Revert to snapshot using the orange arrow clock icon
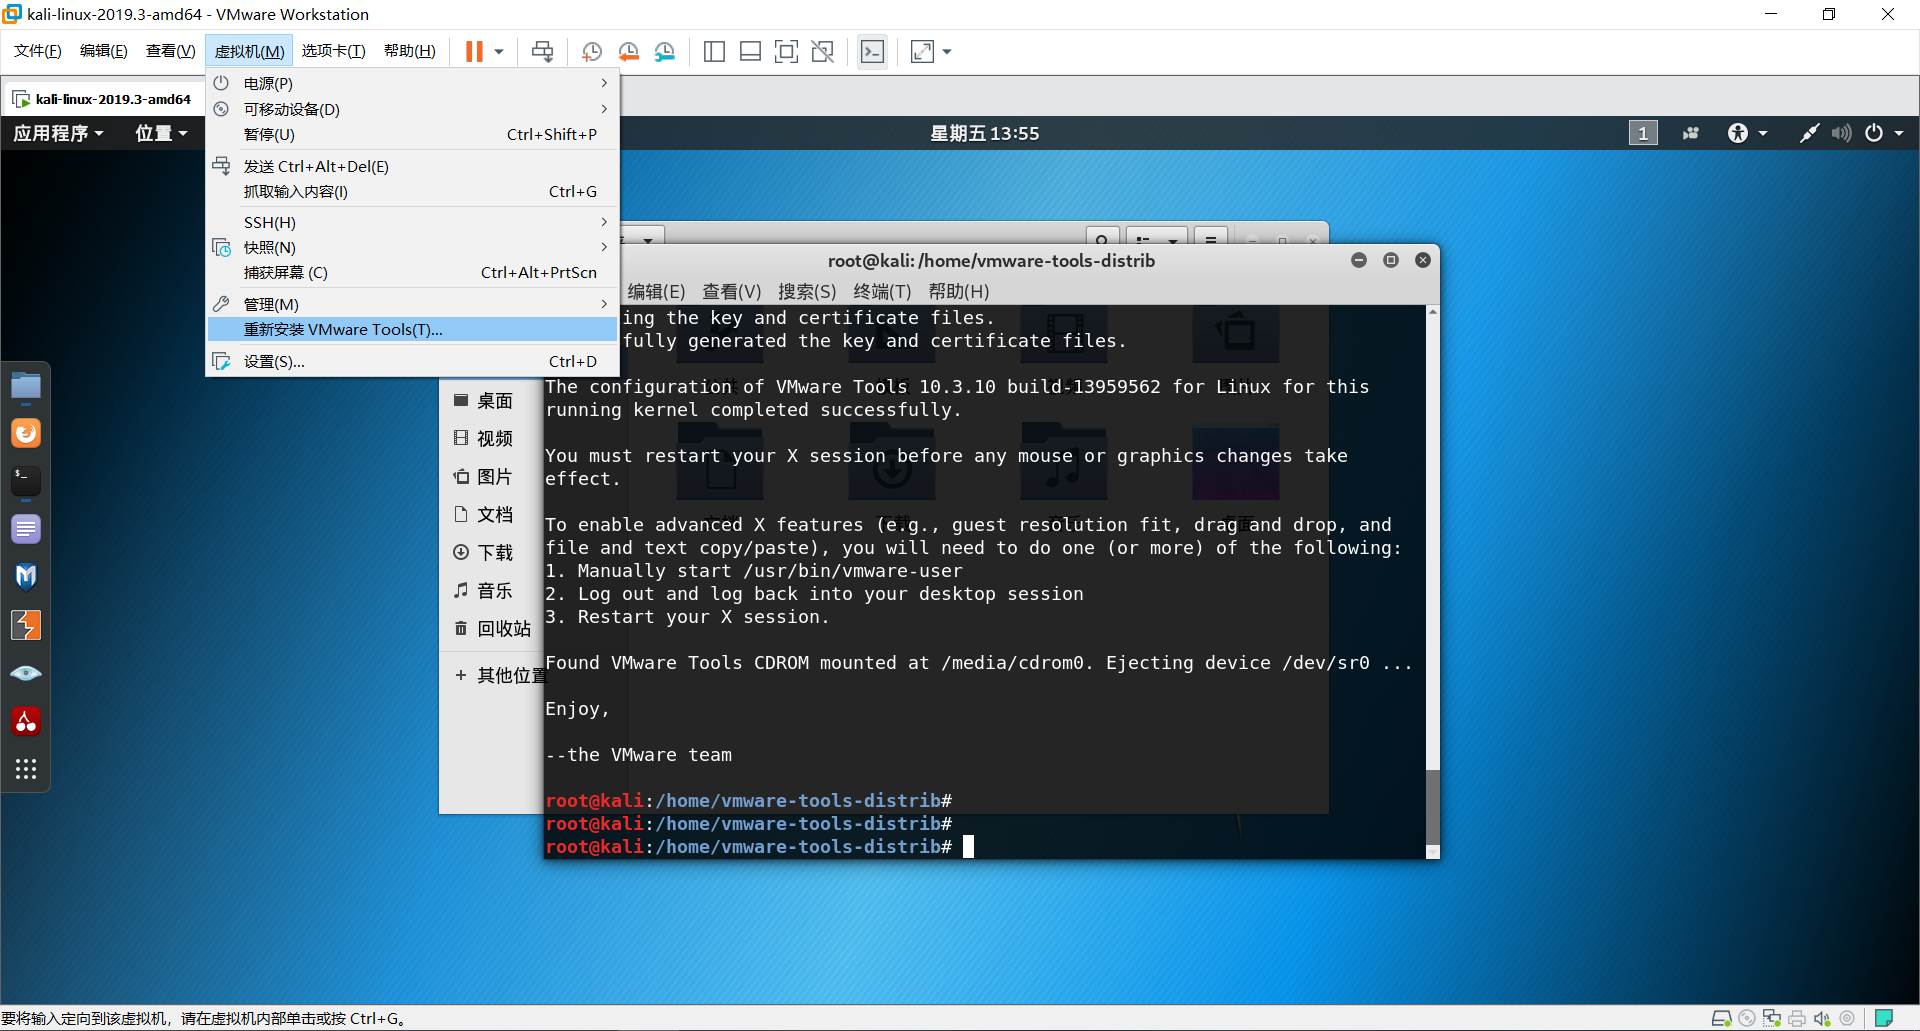The width and height of the screenshot is (1920, 1031). [x=628, y=51]
